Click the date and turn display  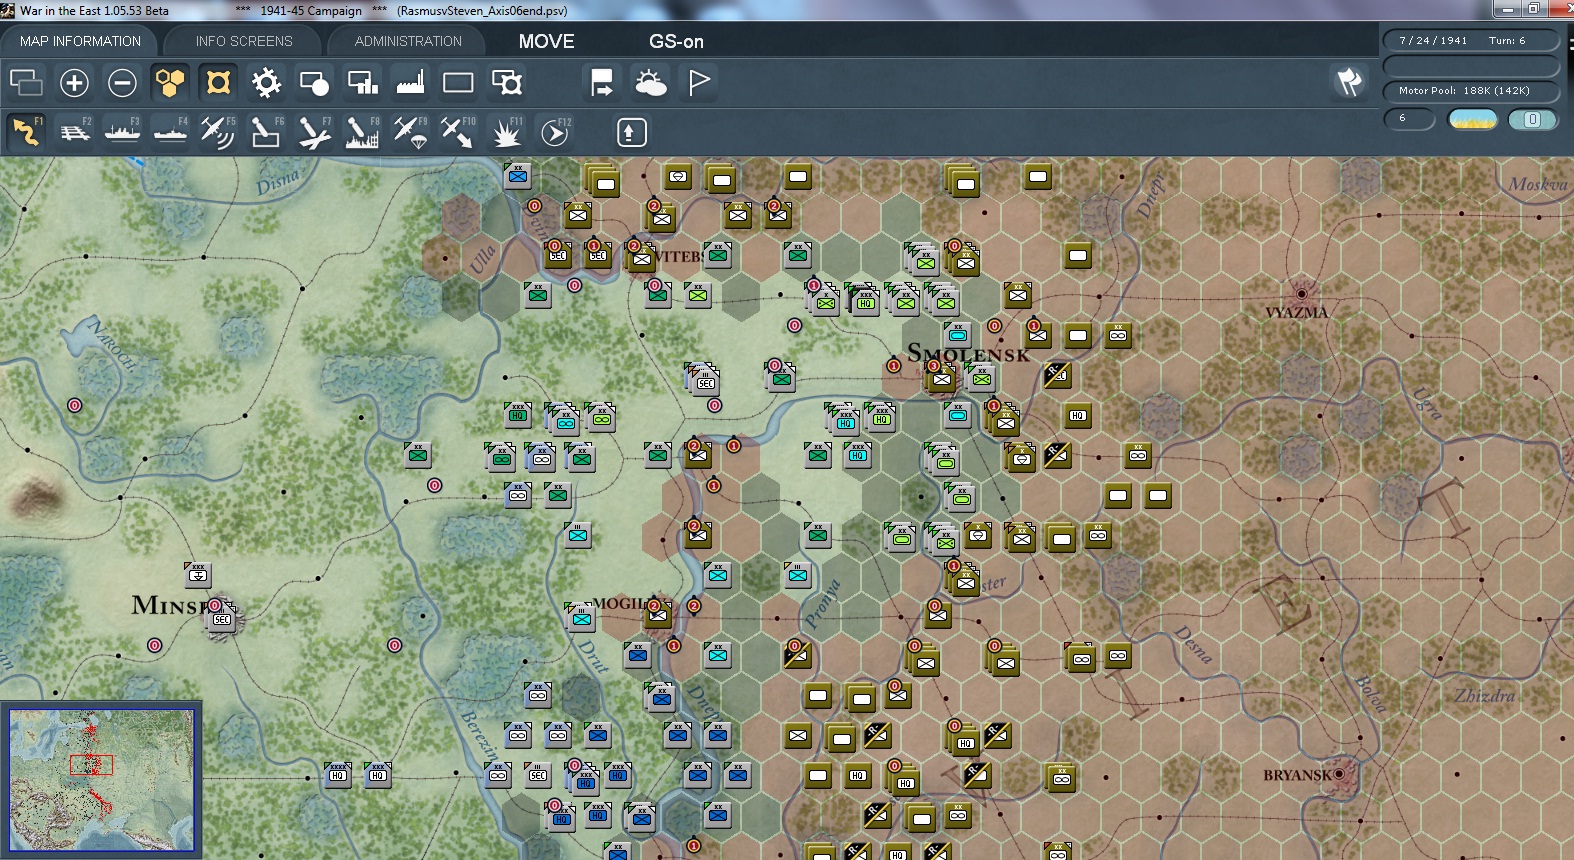click(1470, 40)
